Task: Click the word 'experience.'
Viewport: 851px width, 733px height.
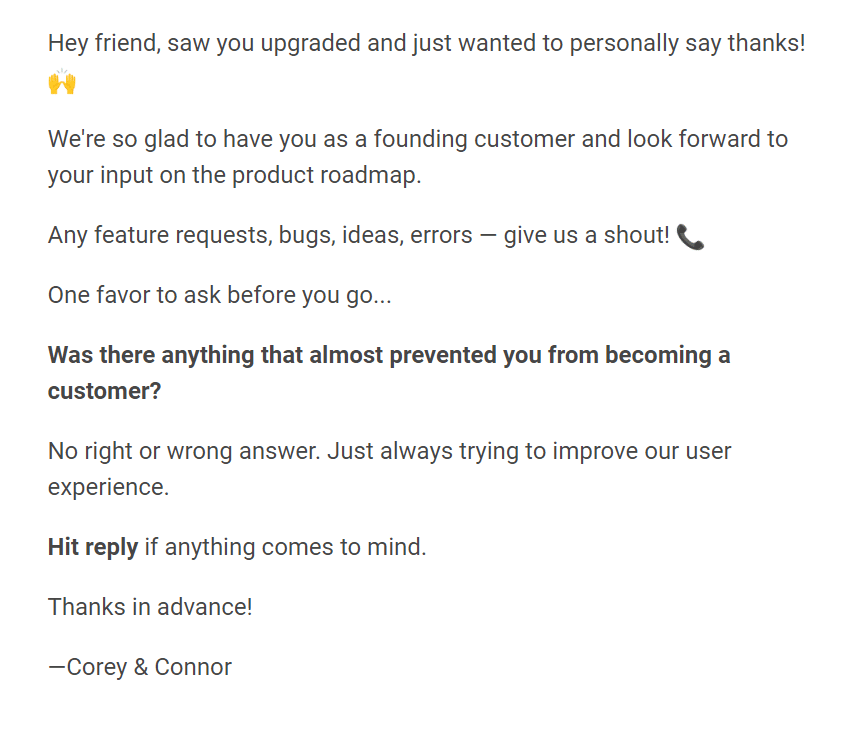Action: point(109,487)
